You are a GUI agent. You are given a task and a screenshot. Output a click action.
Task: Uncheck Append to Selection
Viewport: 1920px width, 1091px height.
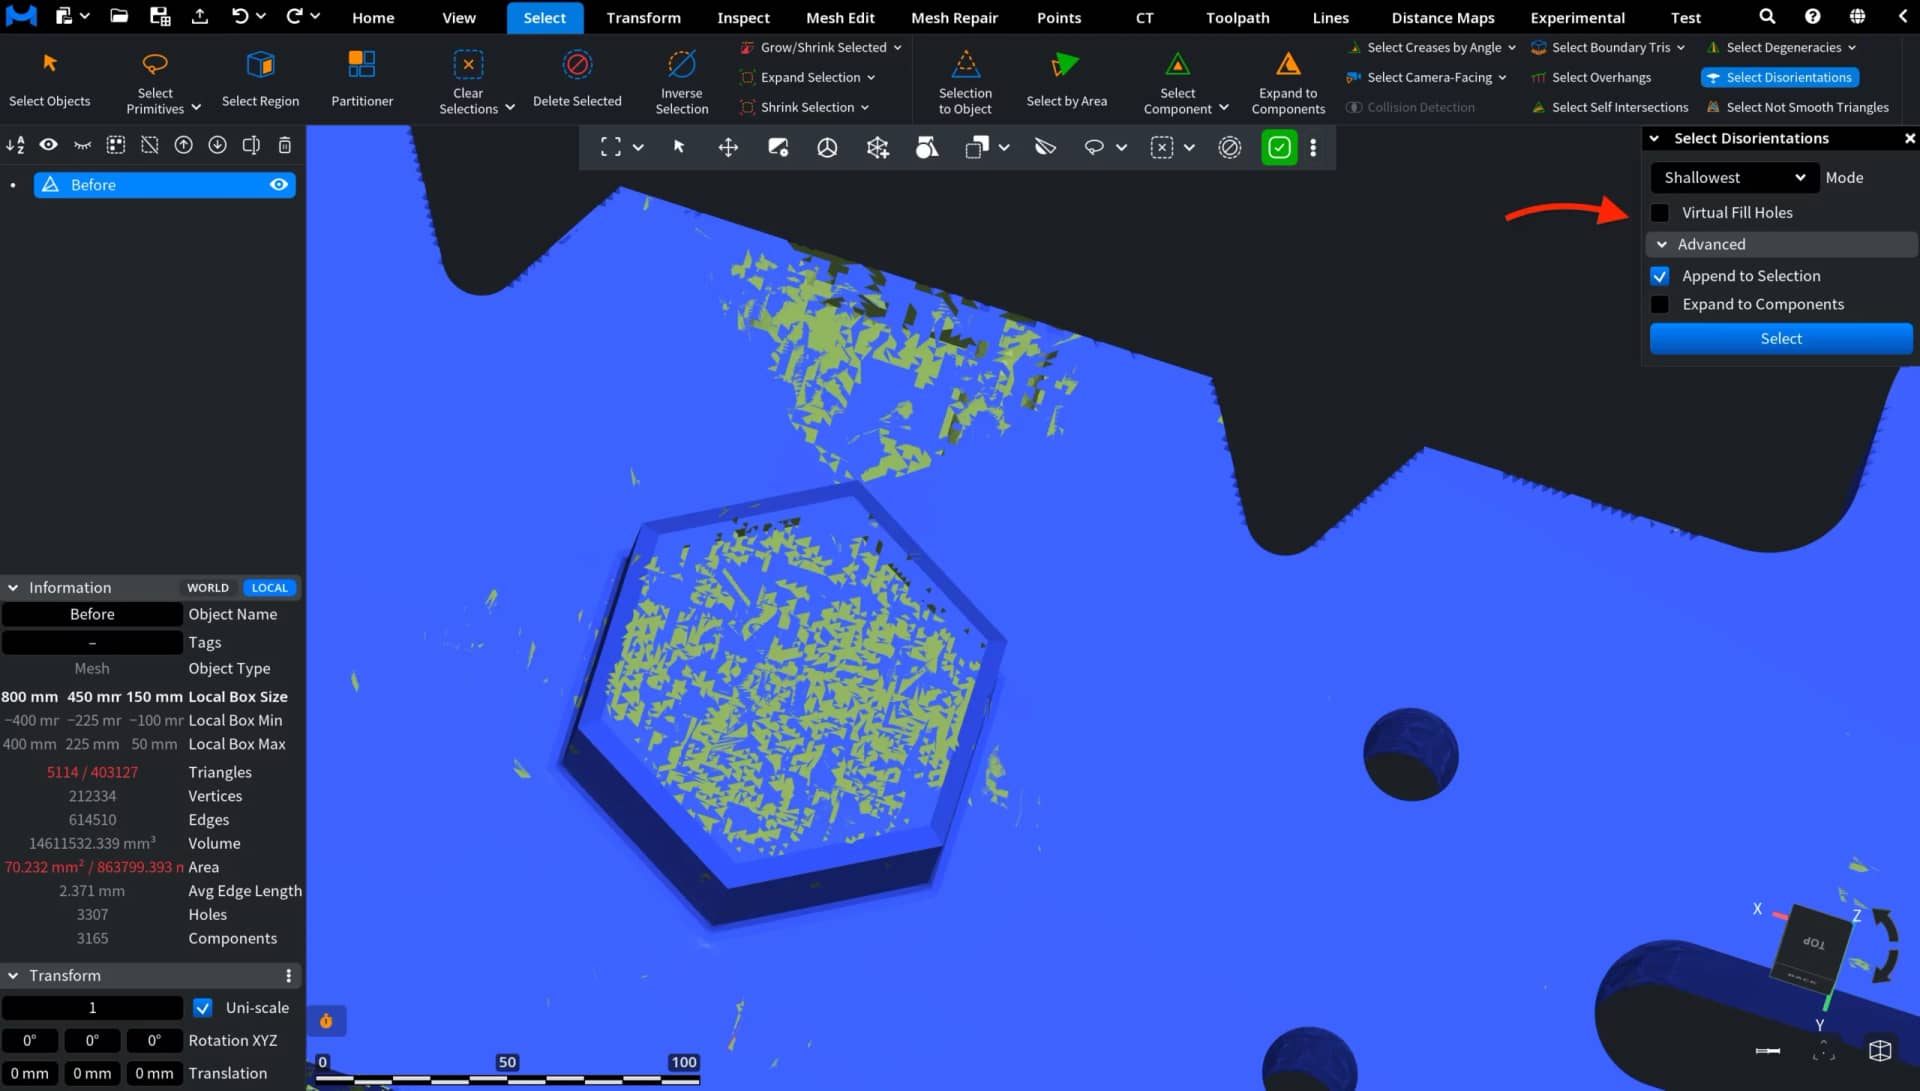1660,276
